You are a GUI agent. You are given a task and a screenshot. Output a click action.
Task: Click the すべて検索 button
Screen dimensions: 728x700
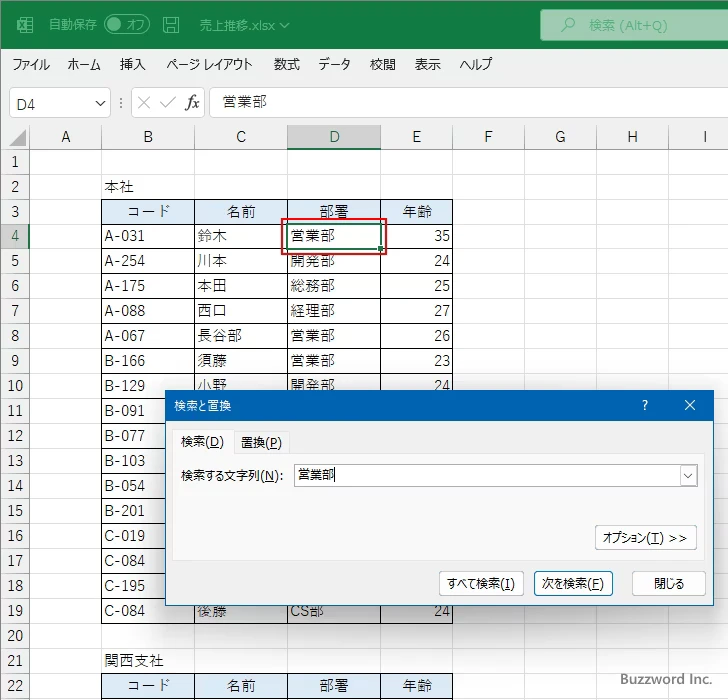(481, 584)
